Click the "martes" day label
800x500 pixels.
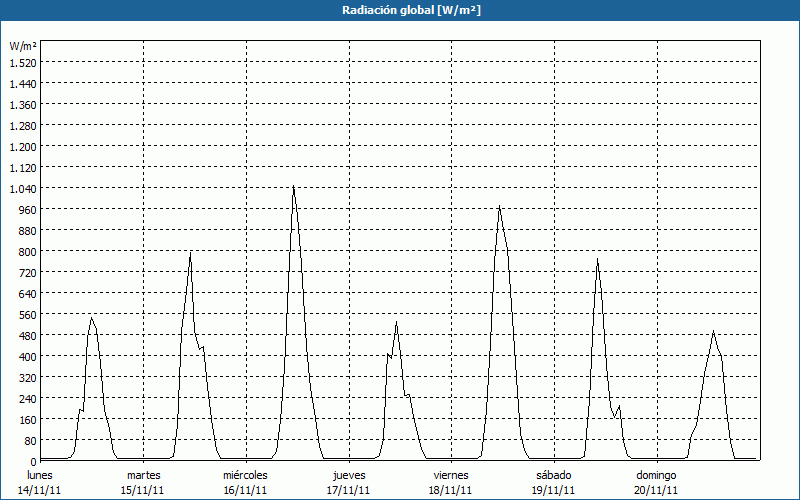[144, 475]
